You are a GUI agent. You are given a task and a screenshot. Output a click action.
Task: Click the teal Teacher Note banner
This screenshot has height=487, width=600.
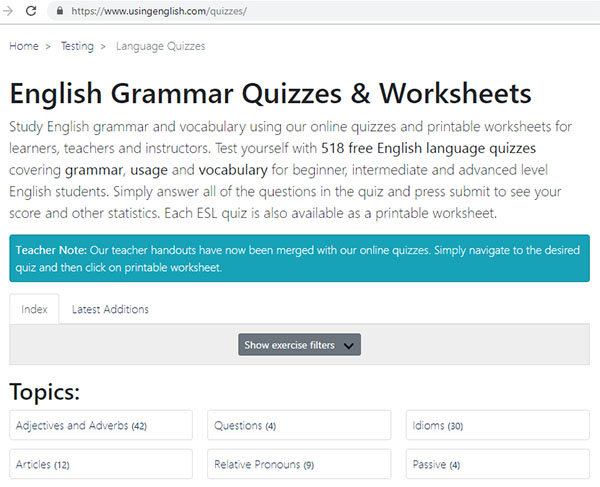click(299, 259)
